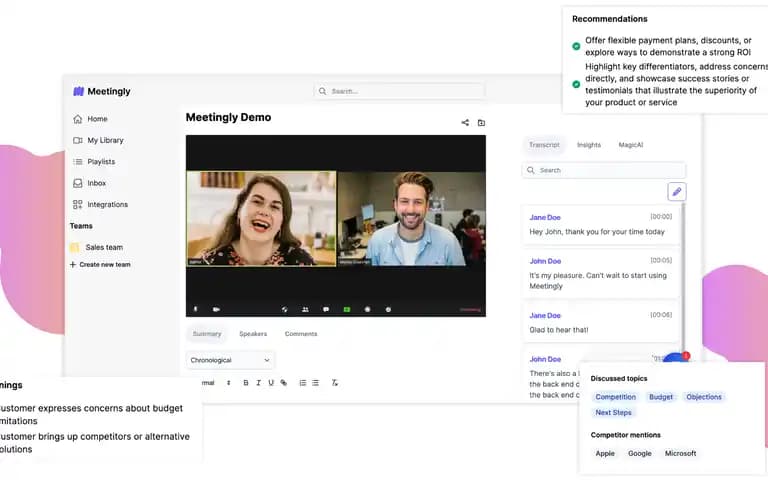Go to Playlists in the sidebar
The height and width of the screenshot is (480, 768).
94,162
